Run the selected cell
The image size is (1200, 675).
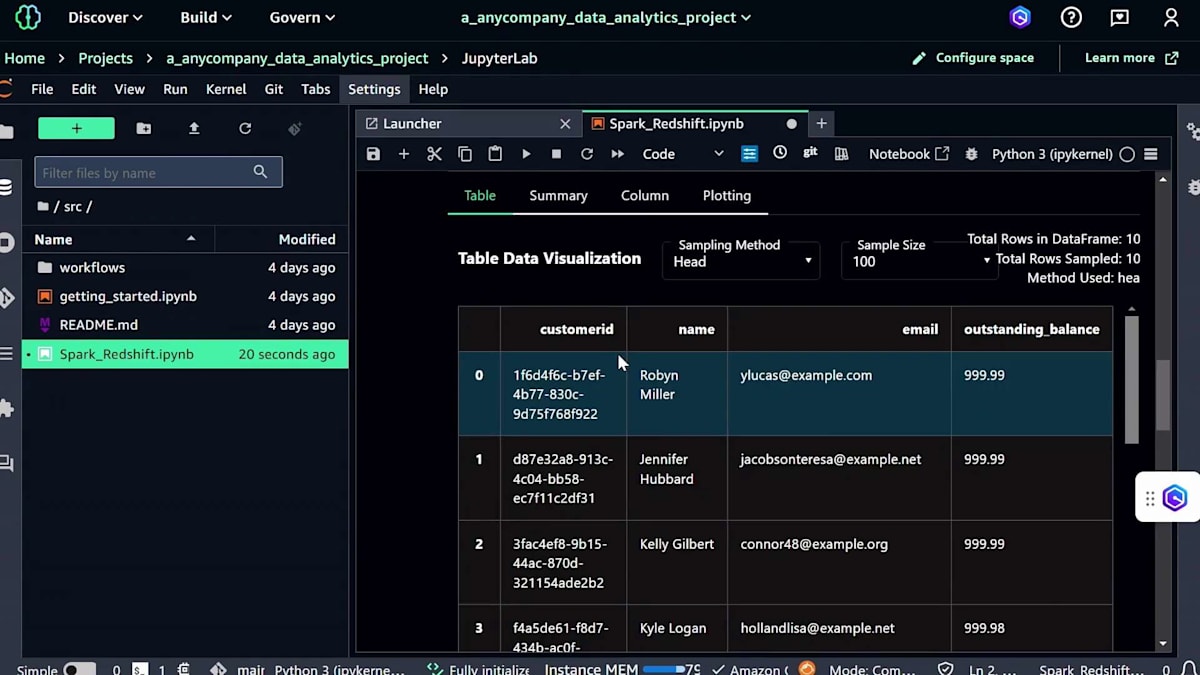coord(526,154)
